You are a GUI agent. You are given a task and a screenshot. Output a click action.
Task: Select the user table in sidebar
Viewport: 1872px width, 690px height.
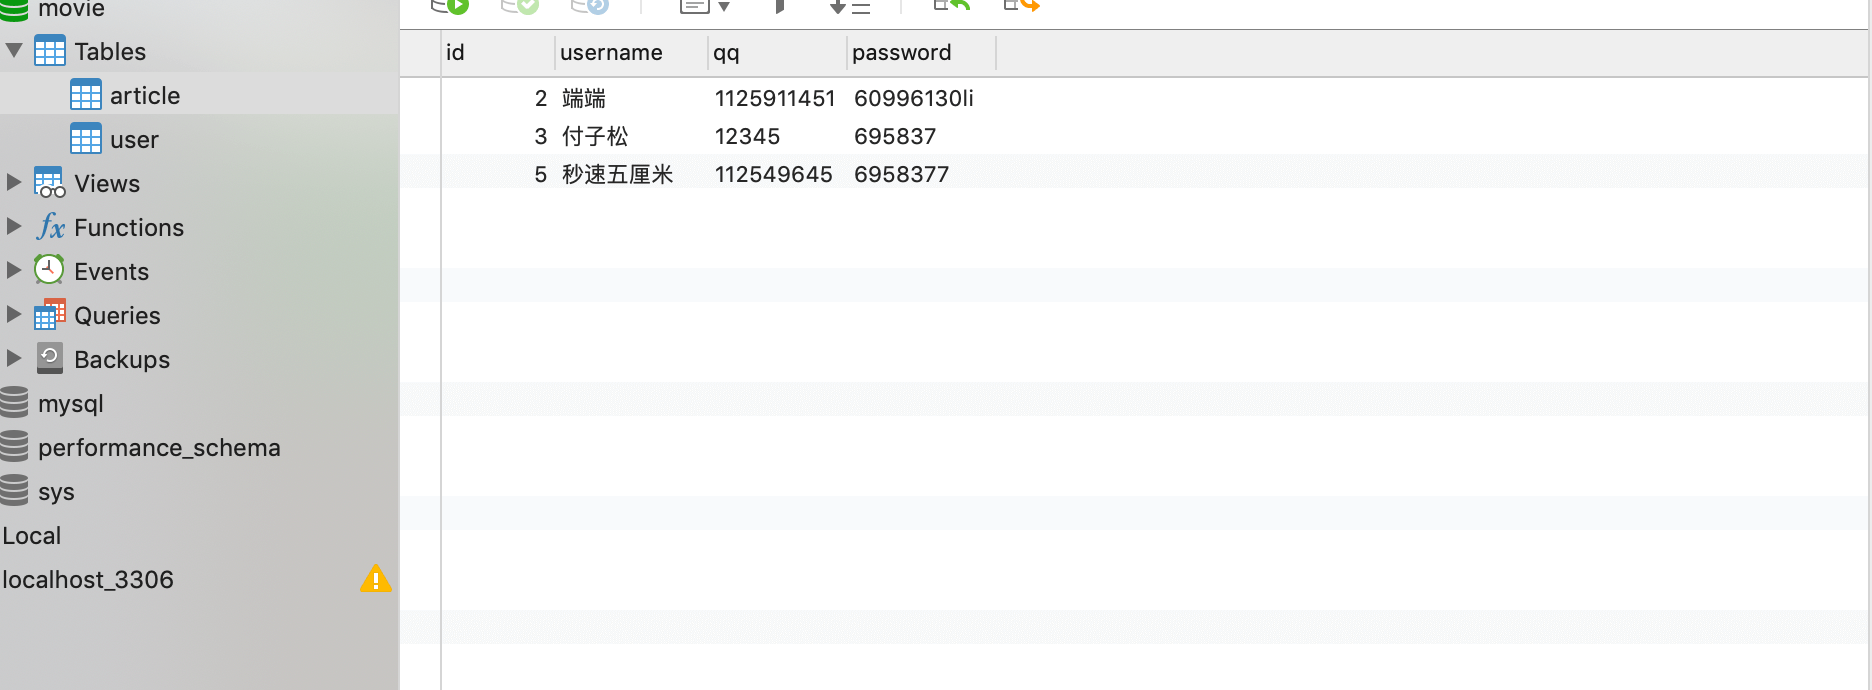134,140
